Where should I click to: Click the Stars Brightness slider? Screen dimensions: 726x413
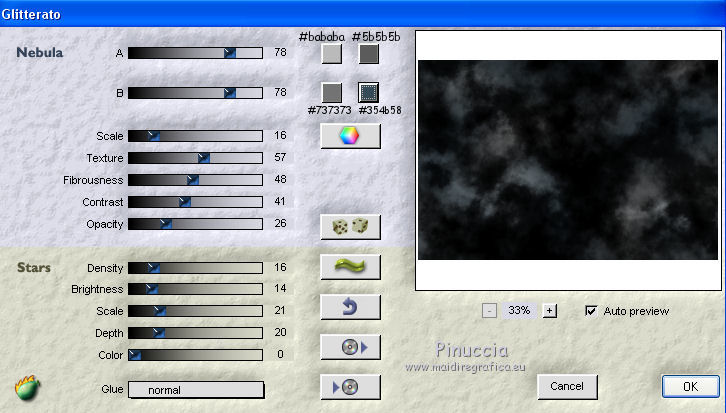tap(195, 289)
